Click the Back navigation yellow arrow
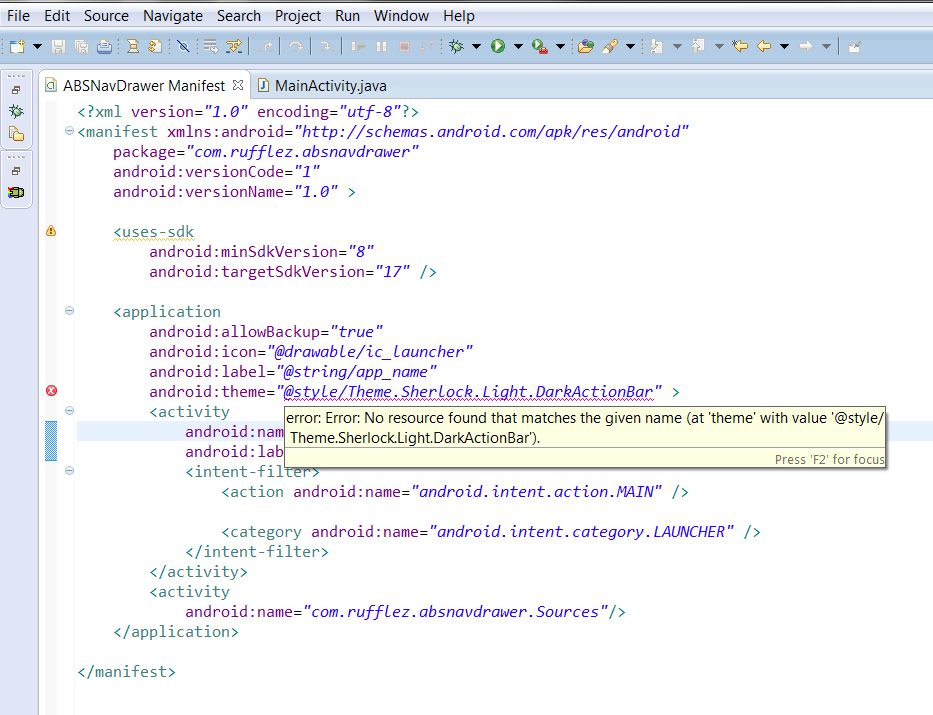 click(x=764, y=46)
